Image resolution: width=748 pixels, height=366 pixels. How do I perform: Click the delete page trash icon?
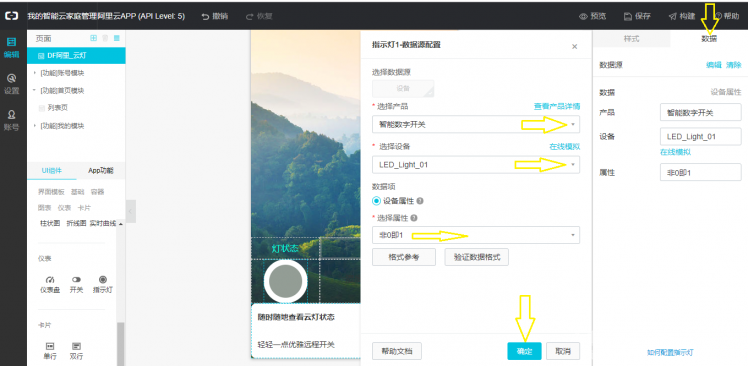(105, 38)
